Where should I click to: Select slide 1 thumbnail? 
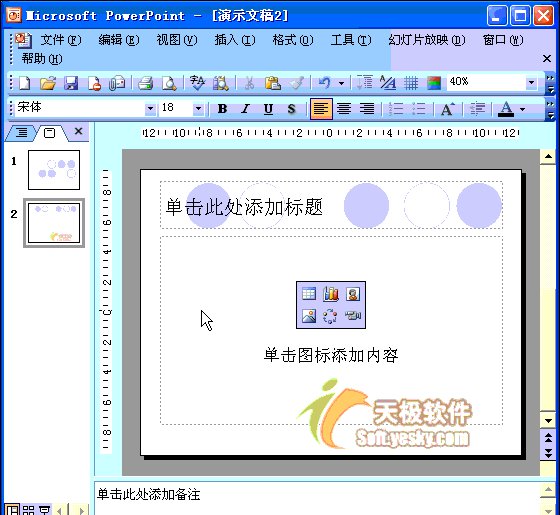[x=54, y=170]
